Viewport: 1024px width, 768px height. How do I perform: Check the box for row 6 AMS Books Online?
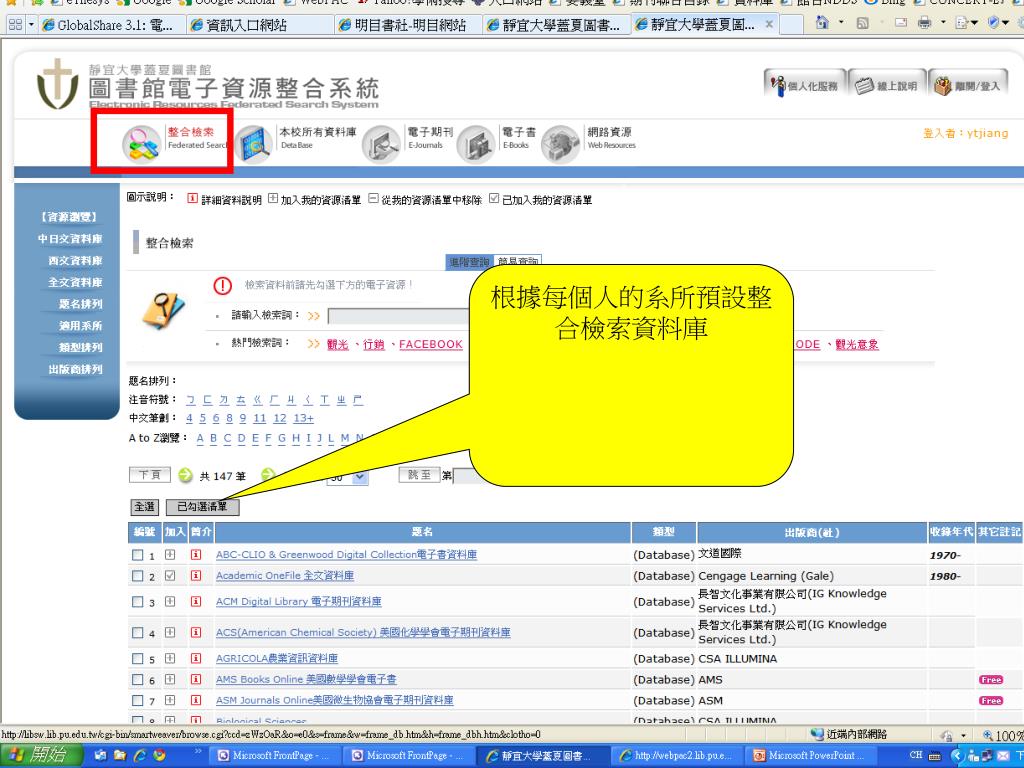[x=137, y=680]
